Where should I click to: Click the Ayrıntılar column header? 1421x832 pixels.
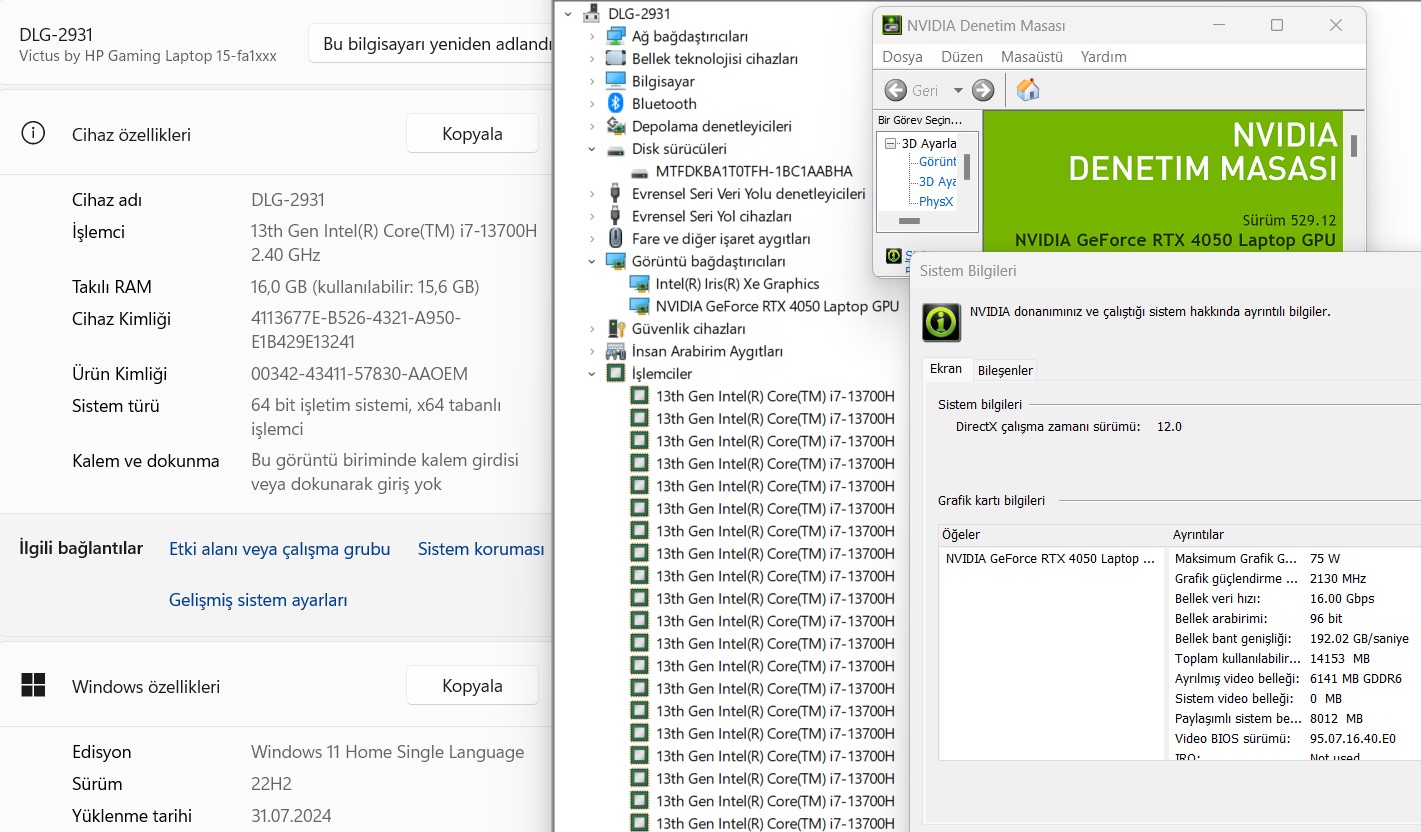click(x=1295, y=535)
